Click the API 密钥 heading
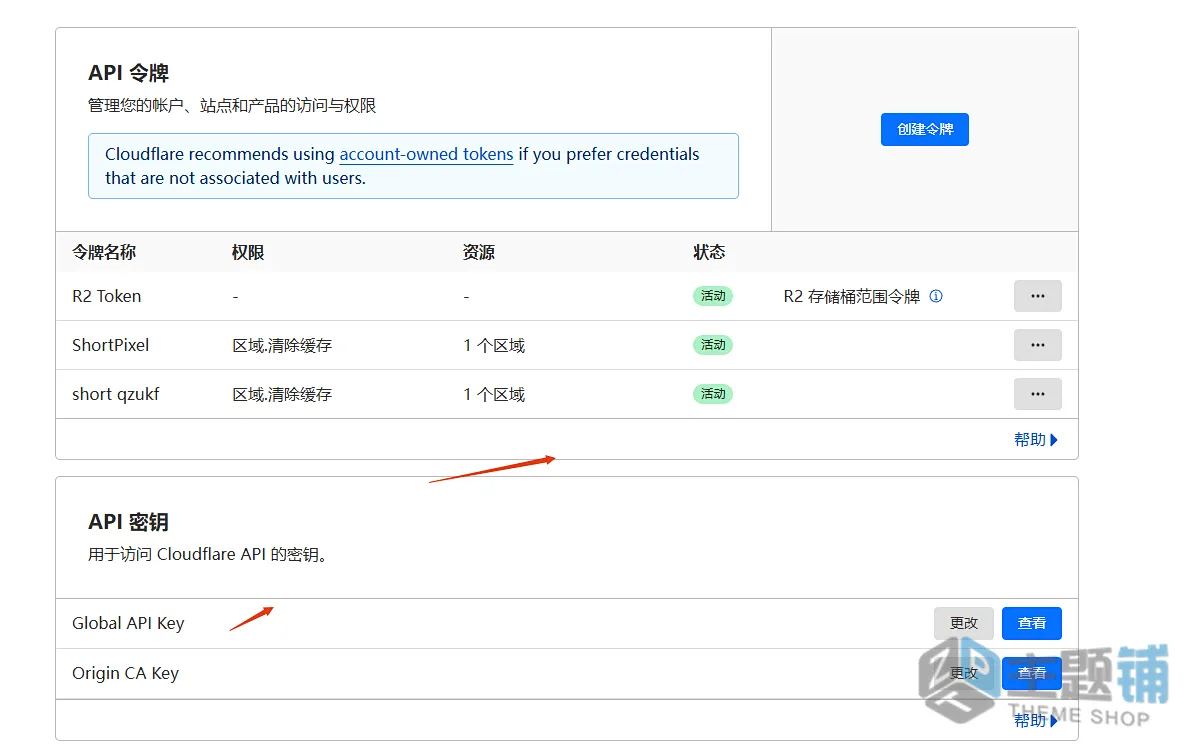The height and width of the screenshot is (754, 1195). coord(128,522)
